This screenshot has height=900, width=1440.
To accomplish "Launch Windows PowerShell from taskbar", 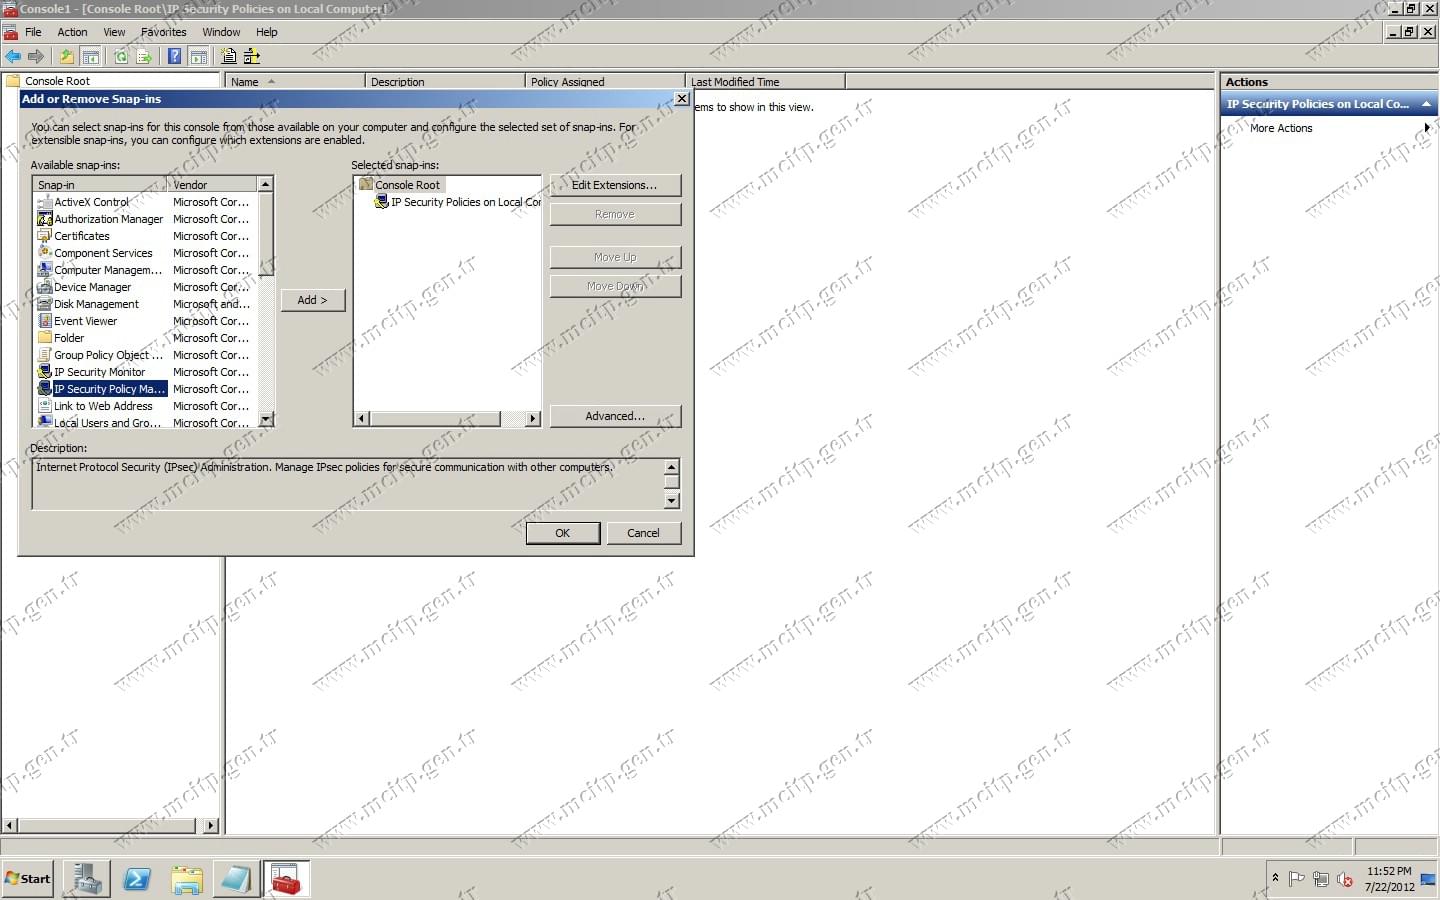I will (x=136, y=879).
